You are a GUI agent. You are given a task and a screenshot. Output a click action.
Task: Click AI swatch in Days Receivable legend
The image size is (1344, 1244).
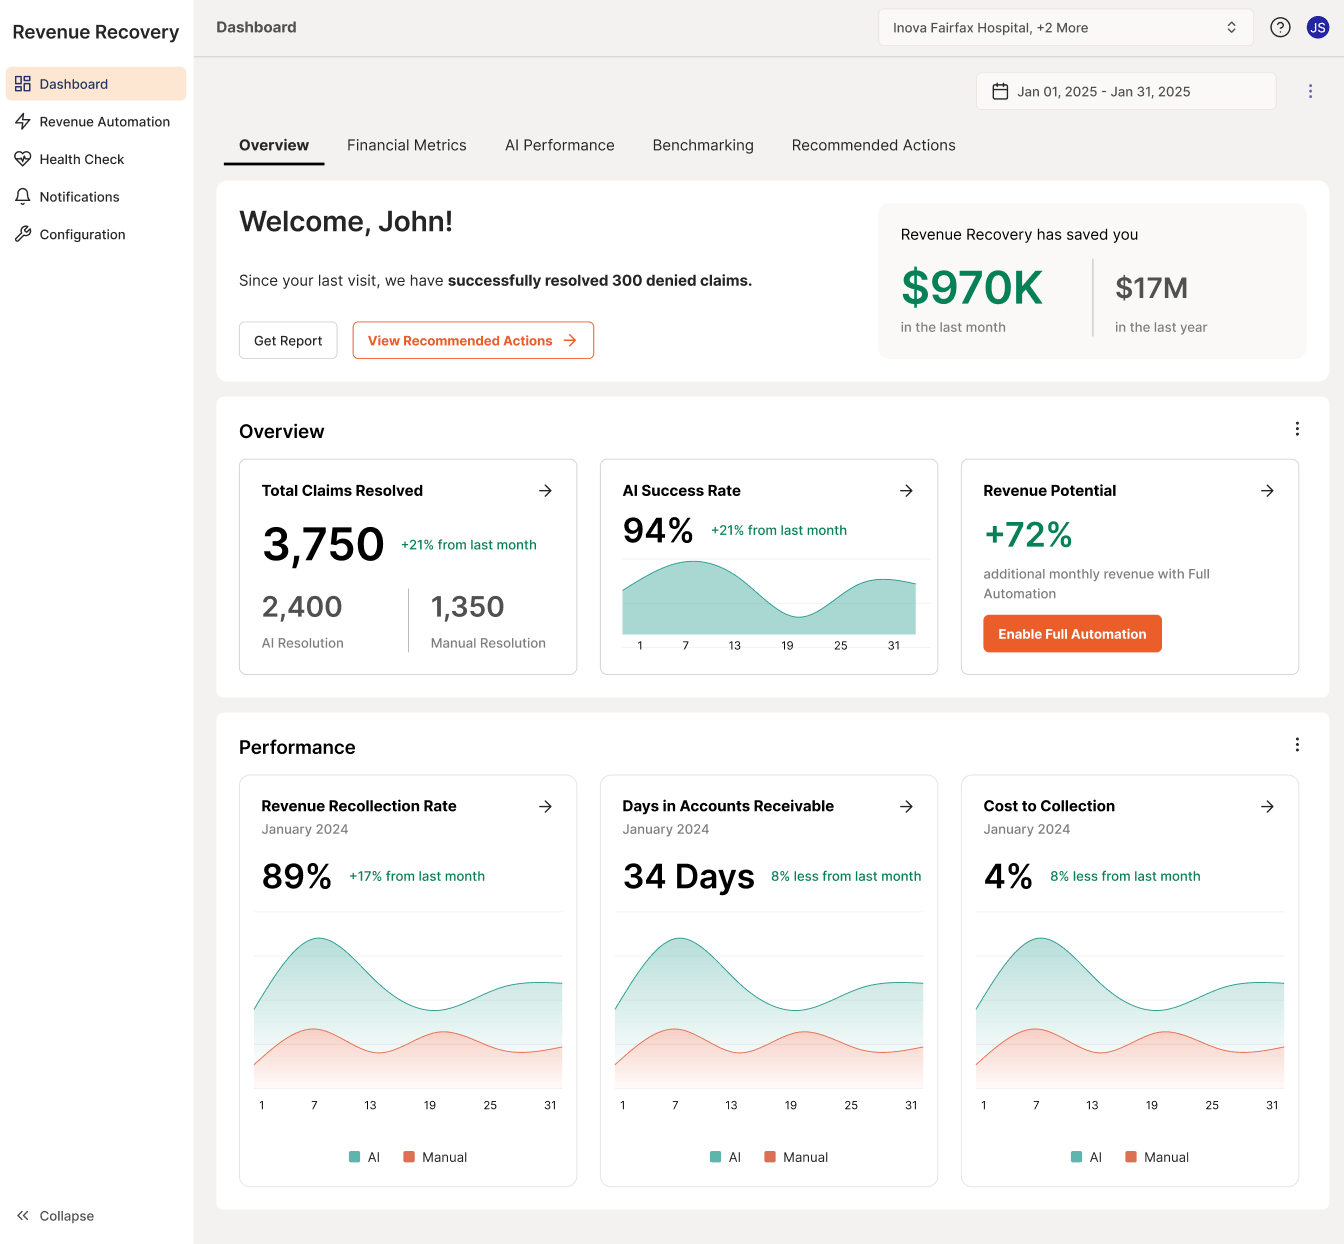[x=715, y=1157]
